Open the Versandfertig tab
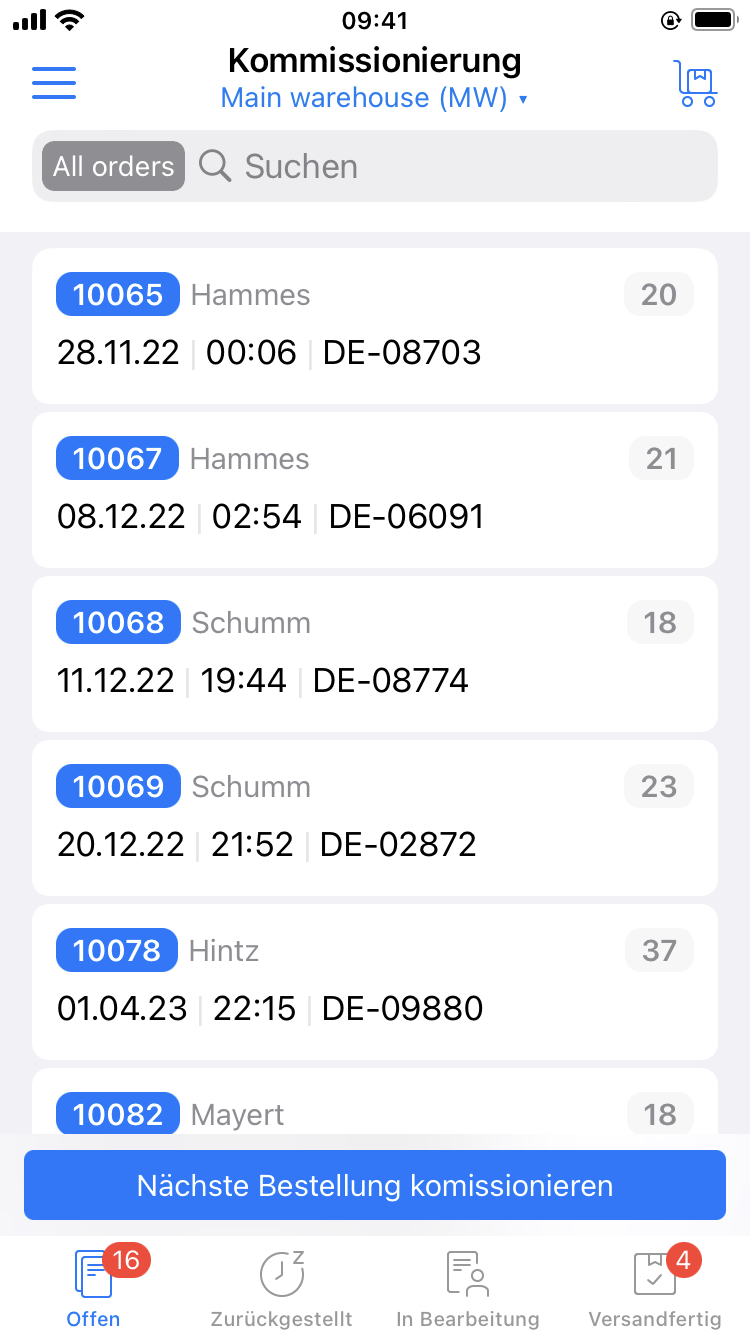 655,1290
